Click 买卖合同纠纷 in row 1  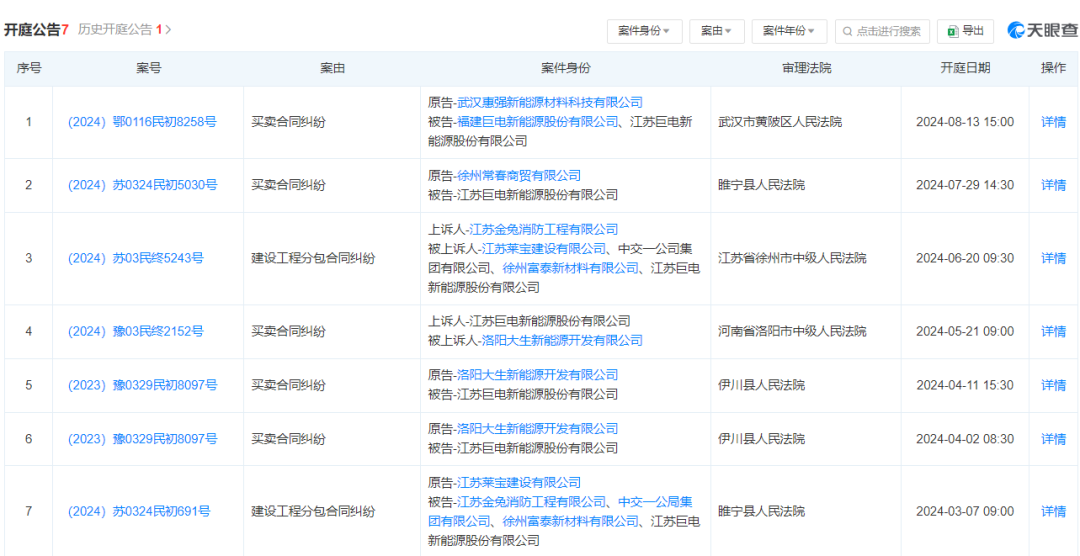tap(288, 122)
